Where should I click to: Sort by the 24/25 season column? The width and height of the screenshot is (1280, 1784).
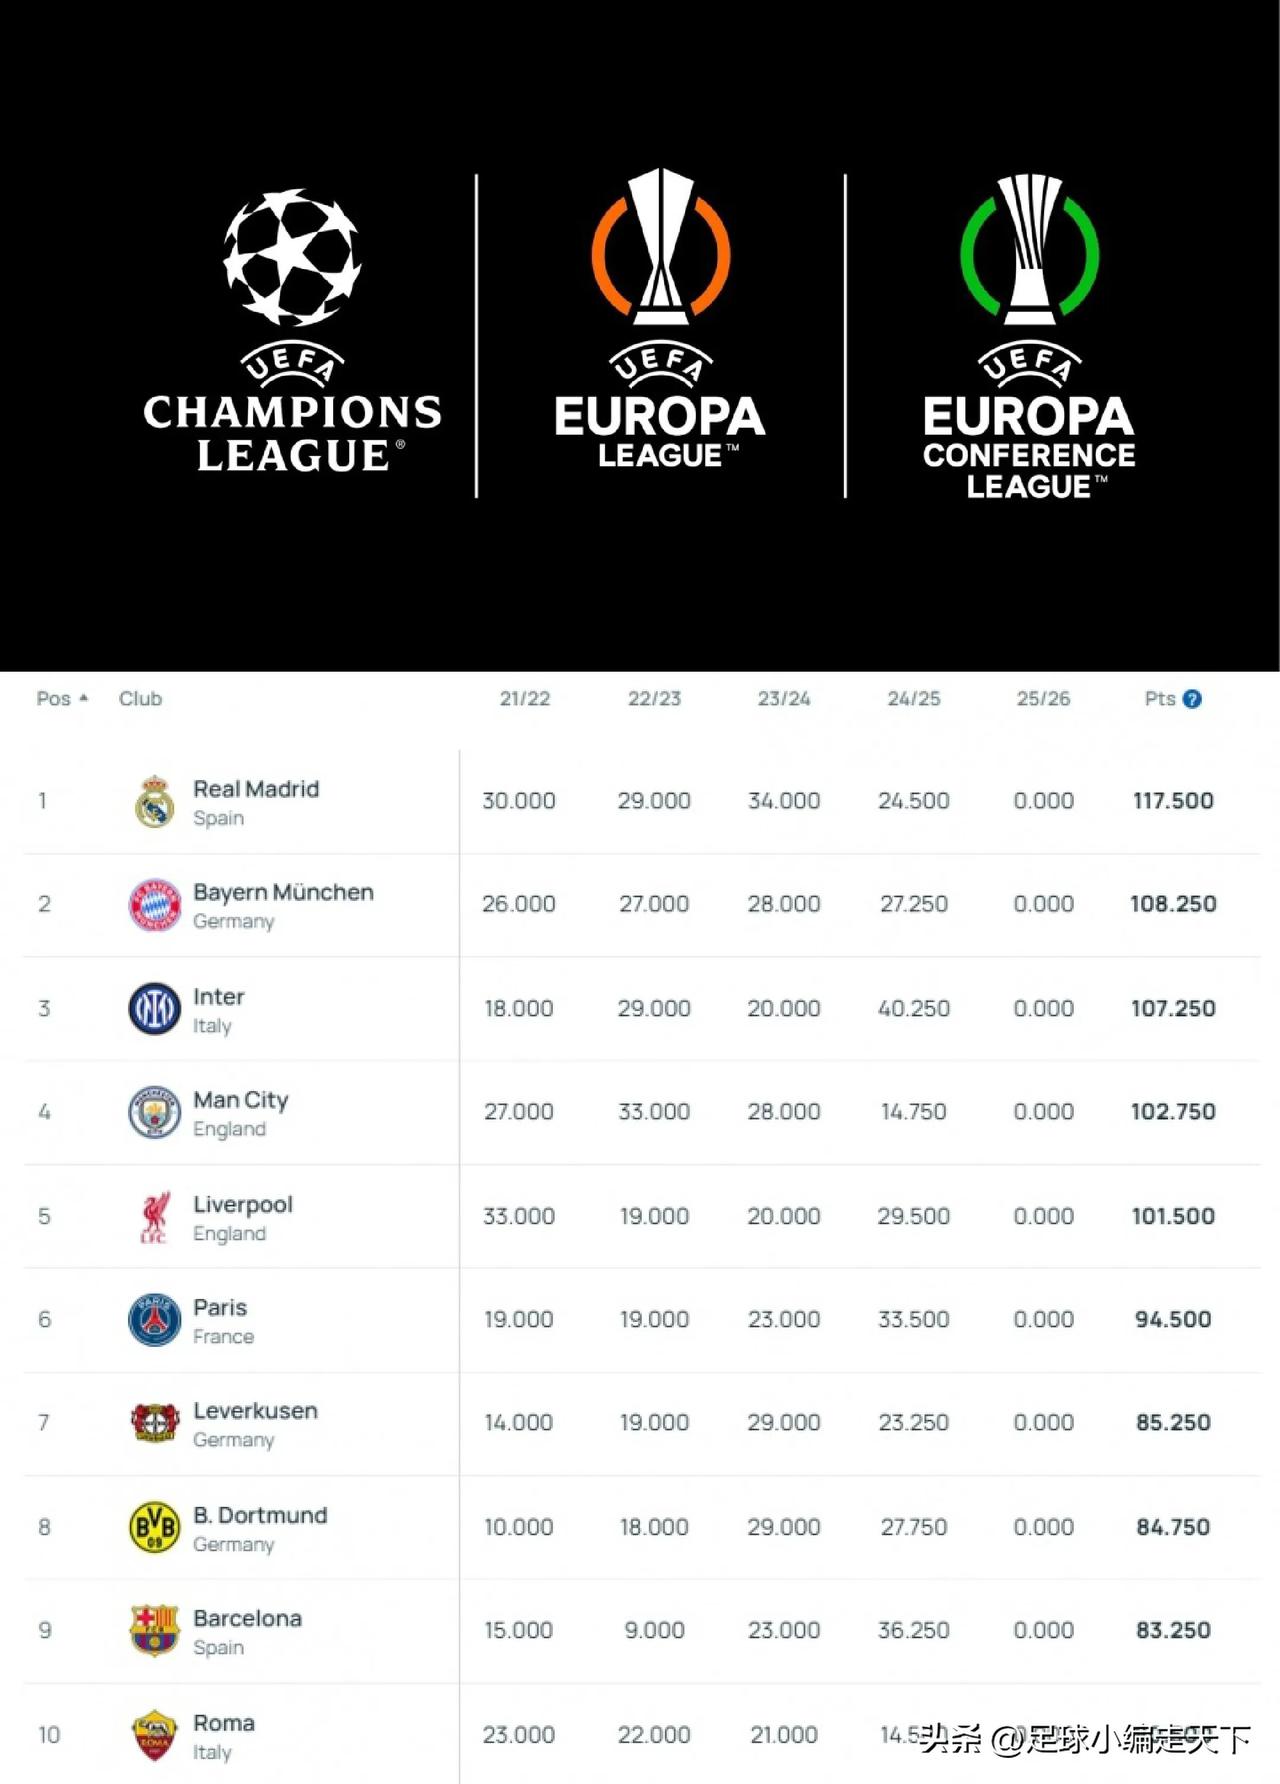coord(914,699)
